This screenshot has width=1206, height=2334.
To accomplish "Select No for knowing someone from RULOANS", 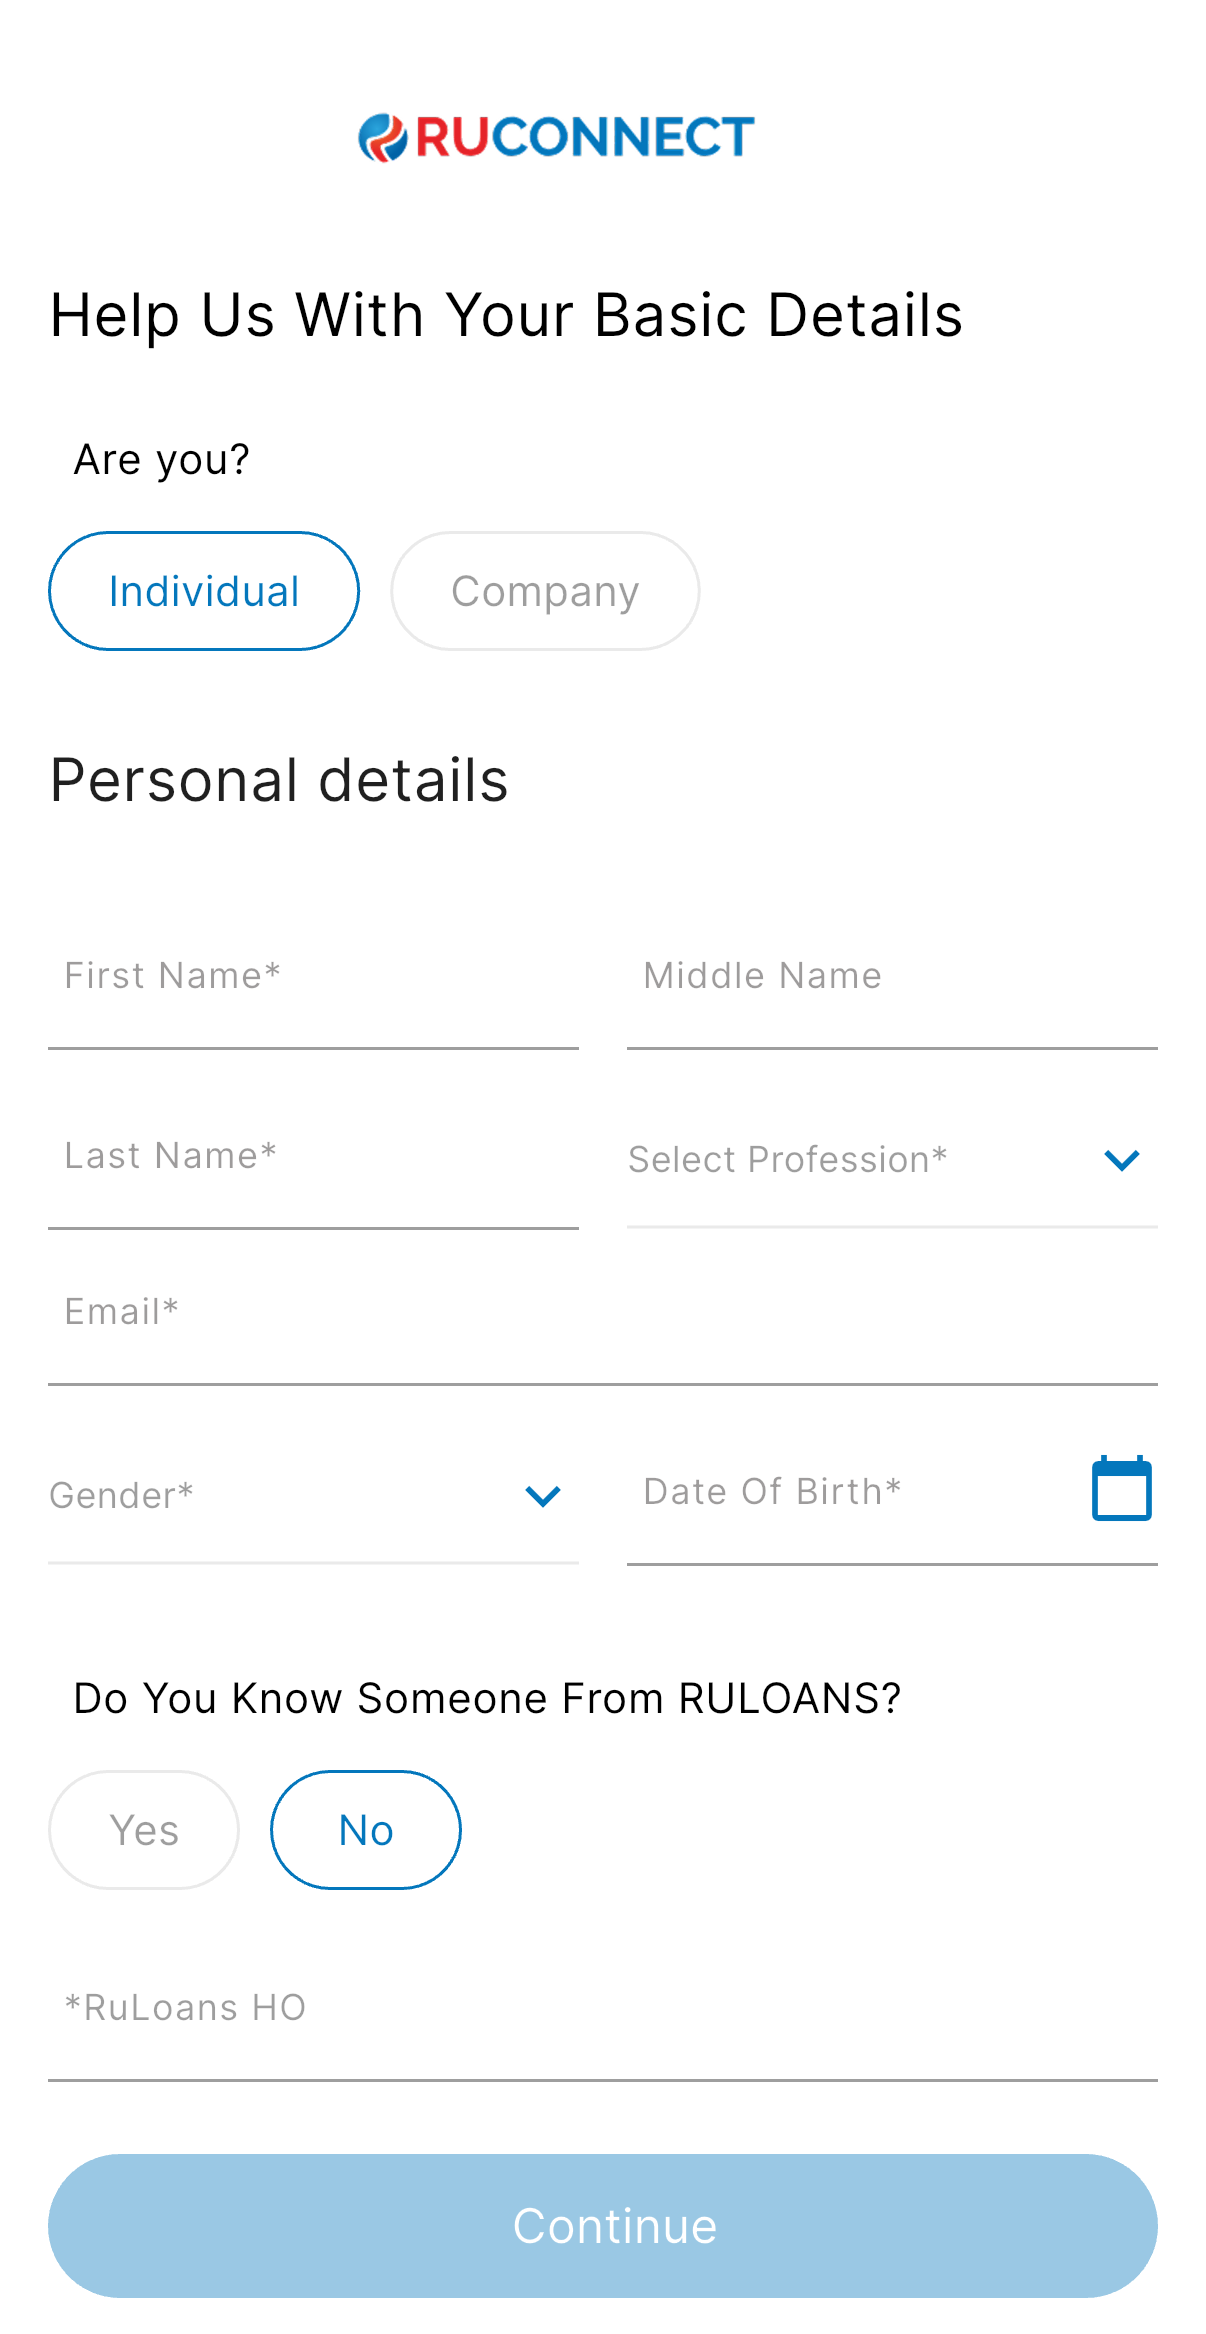I will 366,1830.
